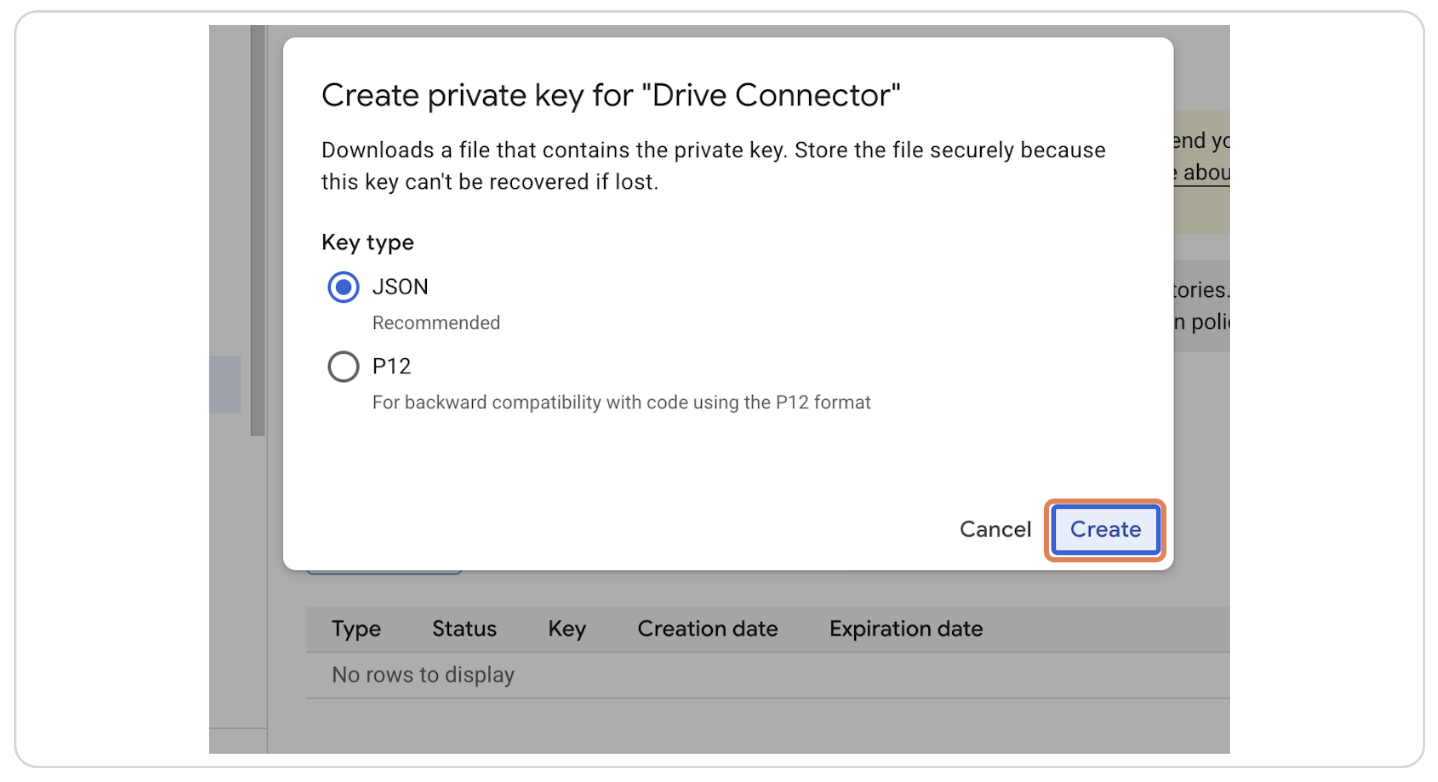Sort keys by Creation date
Image resolution: width=1438 pixels, height=782 pixels.
(x=707, y=628)
